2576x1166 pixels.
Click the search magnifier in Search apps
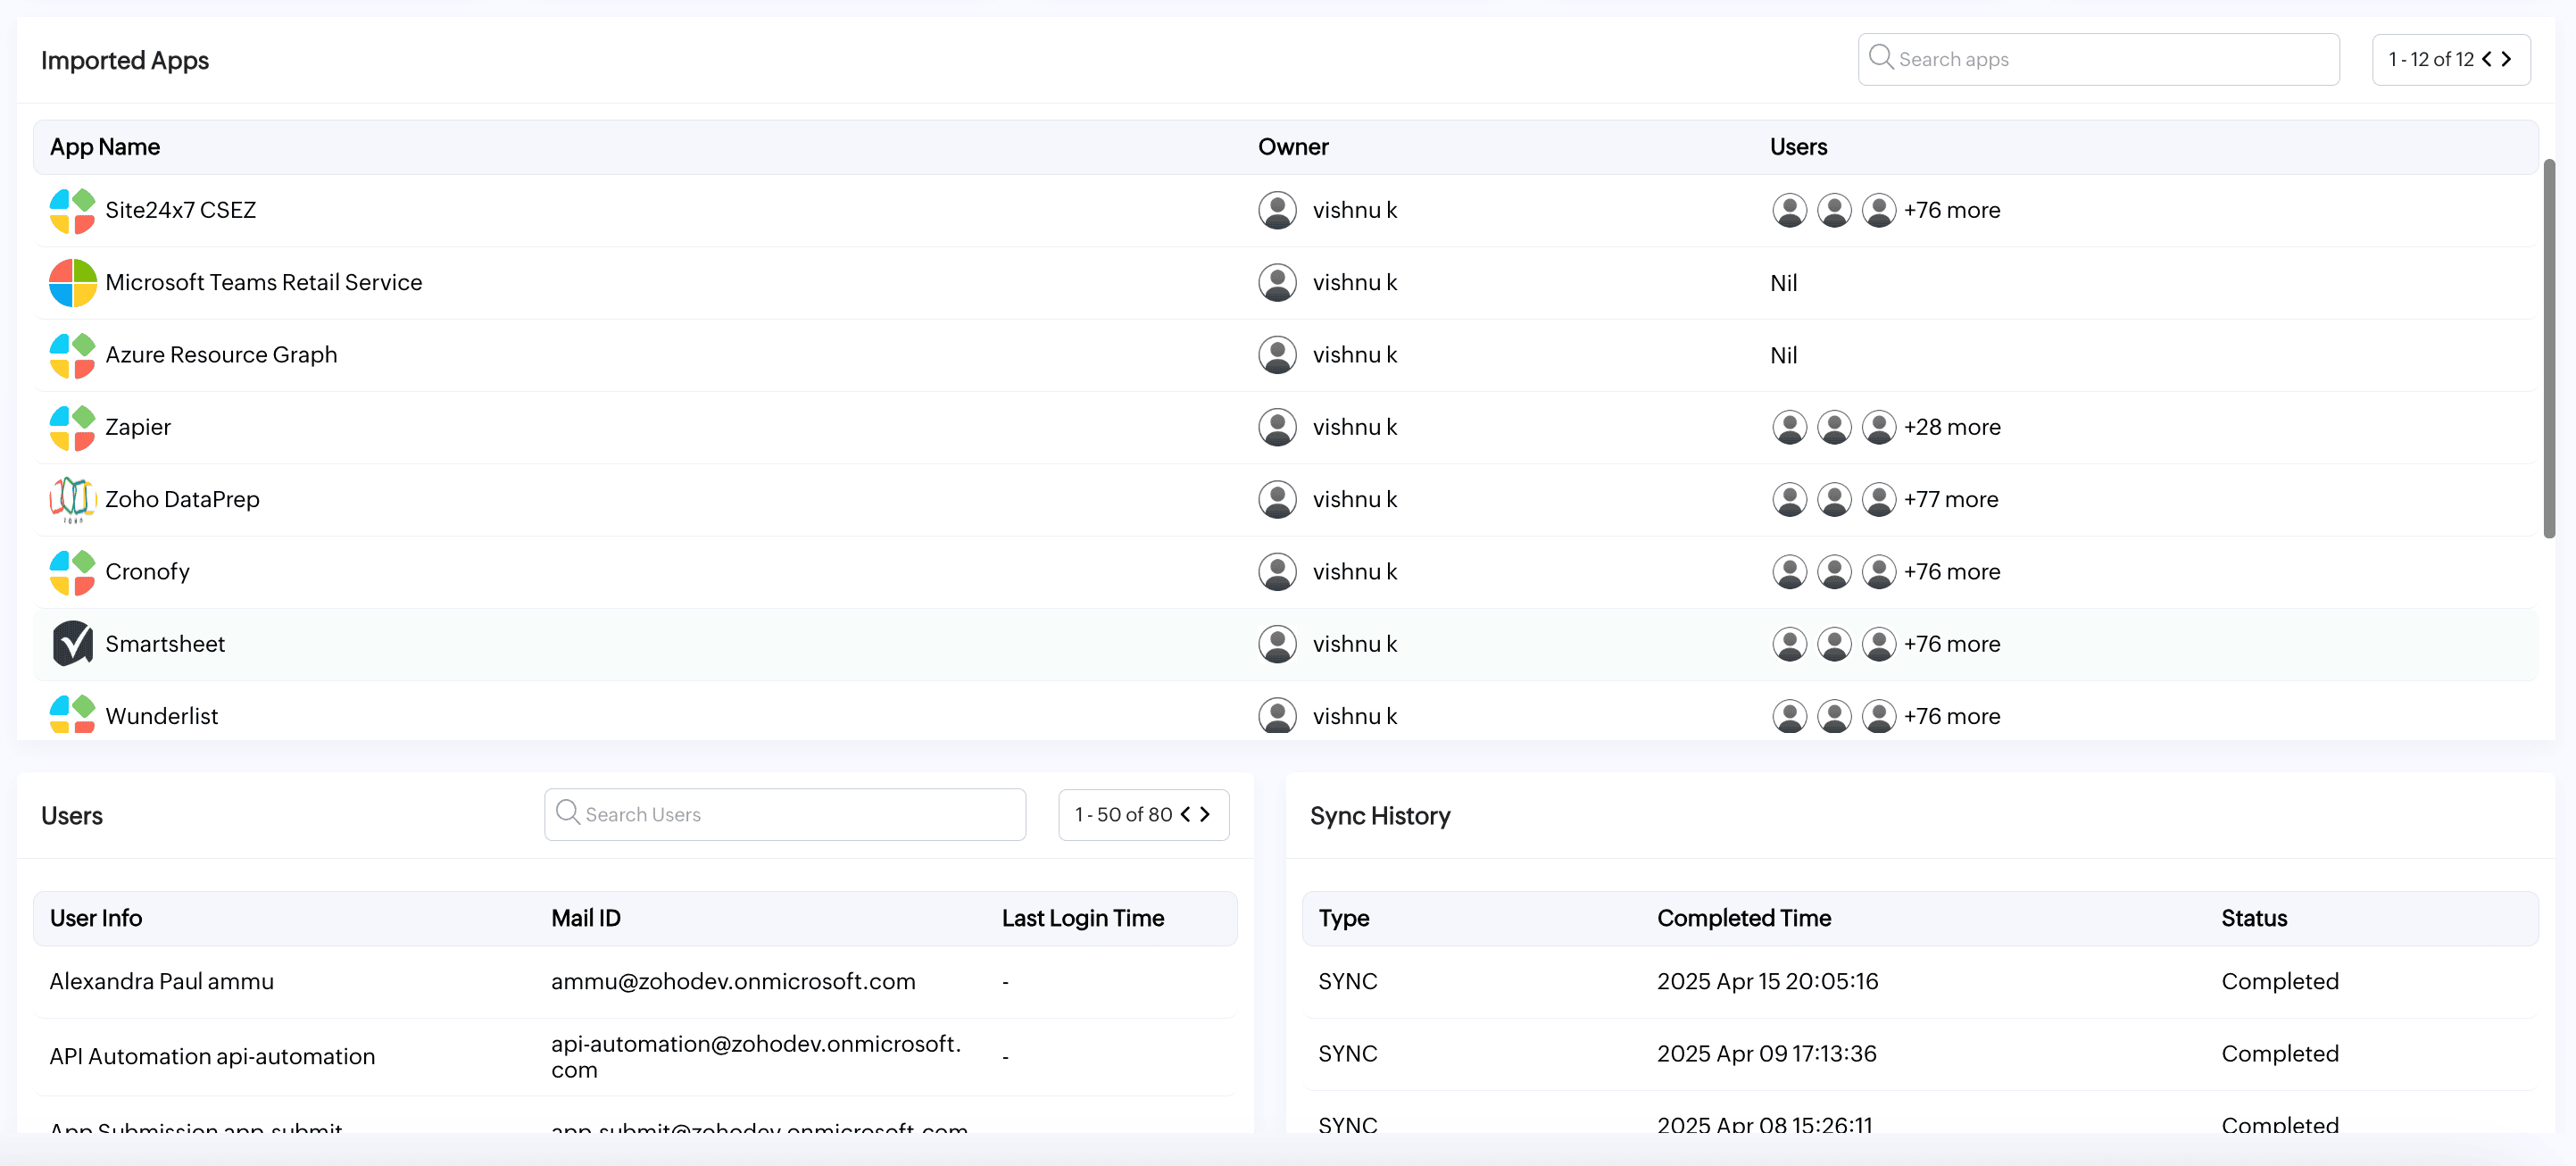point(1880,58)
